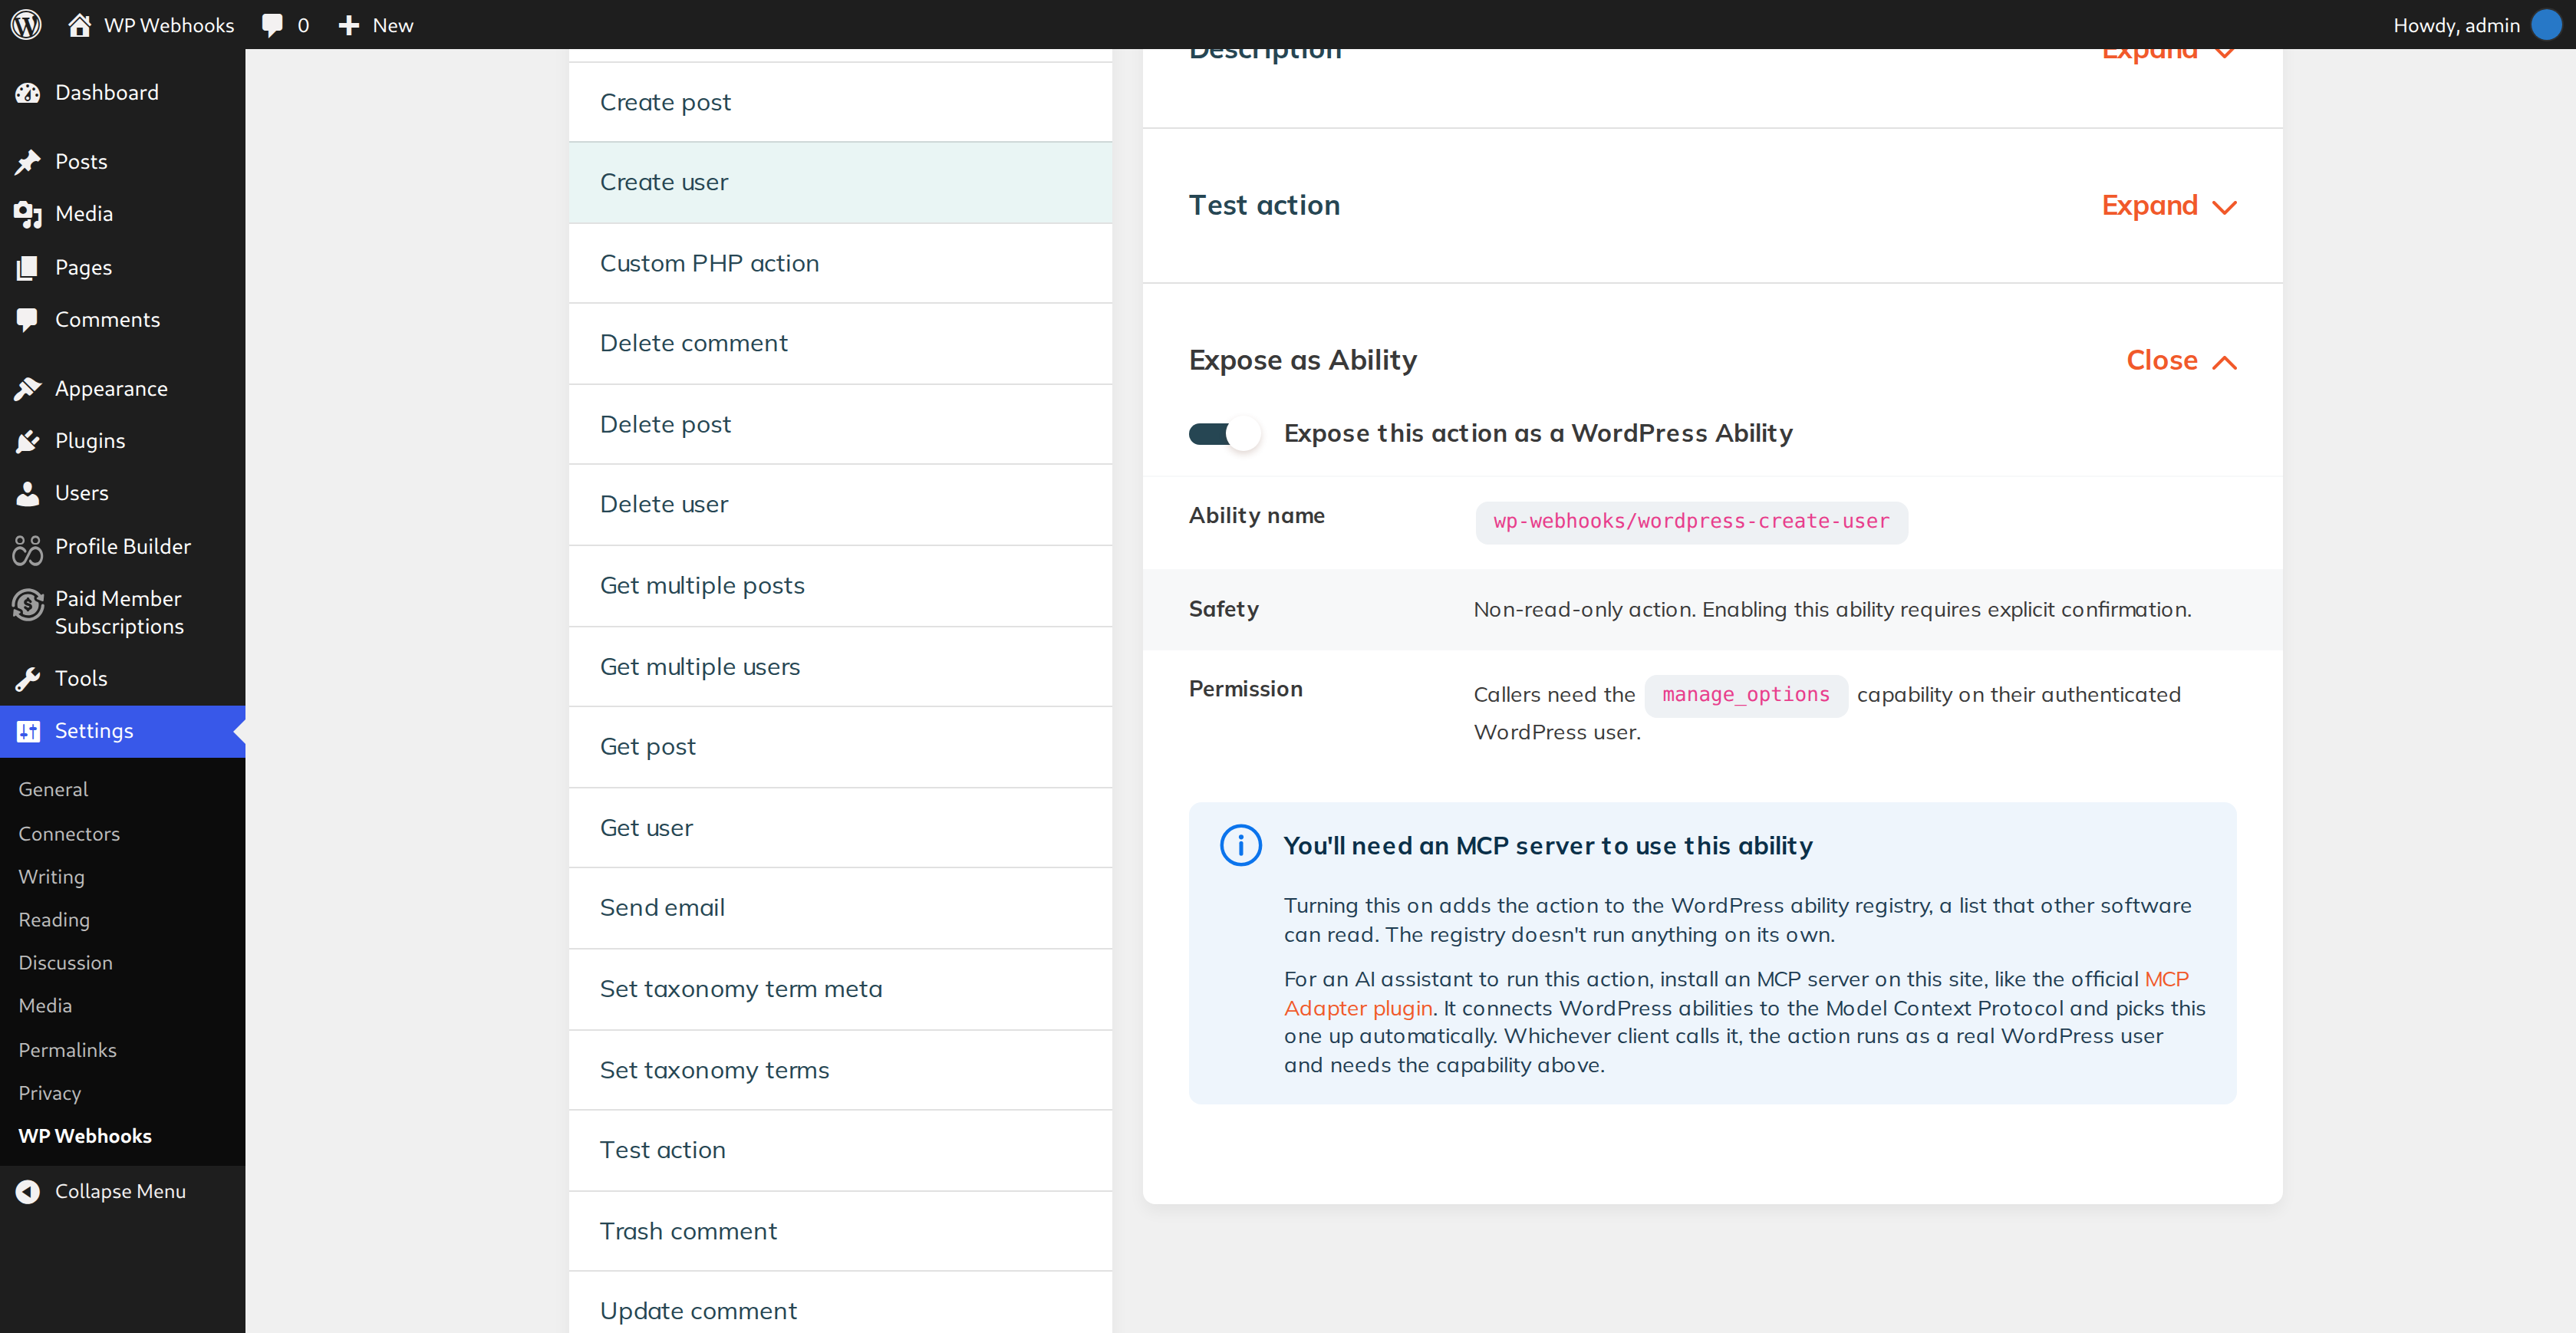
Task: Open the comments bubble icon in admin bar
Action: 272,25
